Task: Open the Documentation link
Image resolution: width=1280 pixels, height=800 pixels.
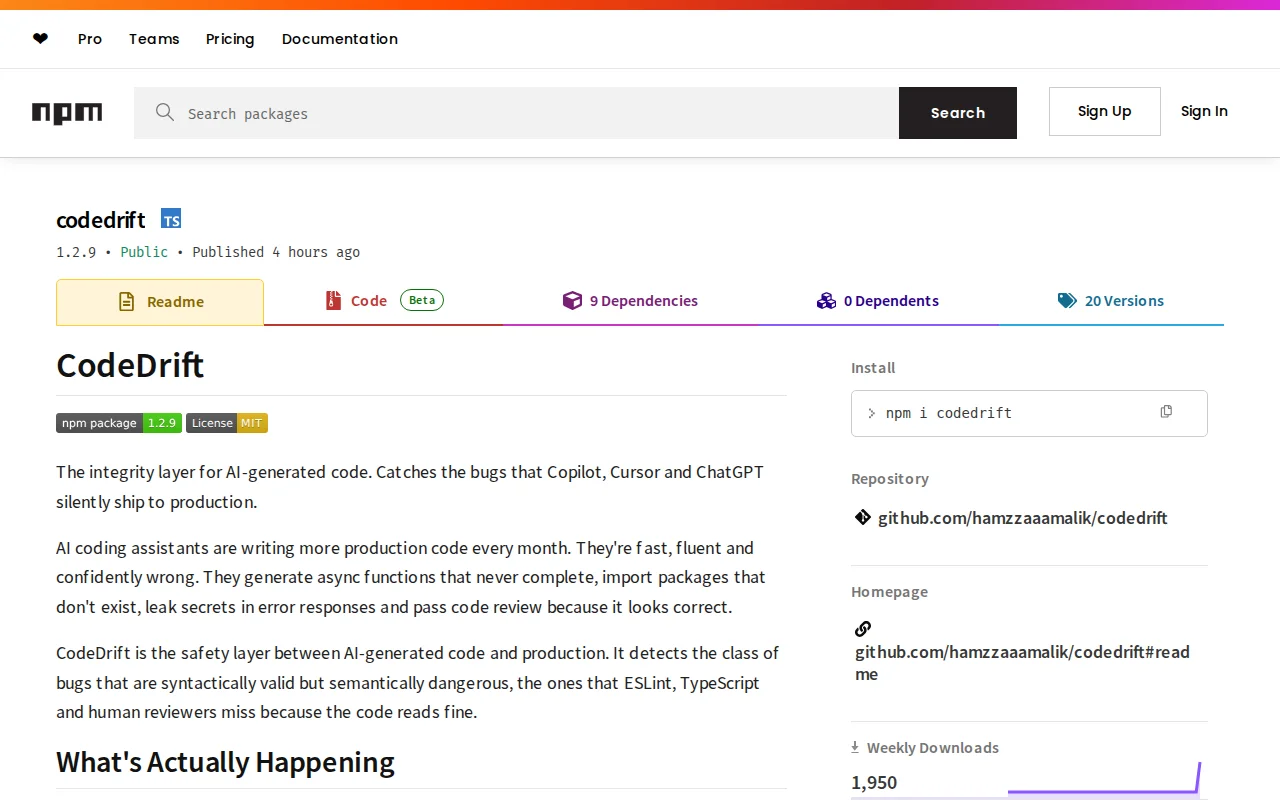Action: [x=340, y=39]
